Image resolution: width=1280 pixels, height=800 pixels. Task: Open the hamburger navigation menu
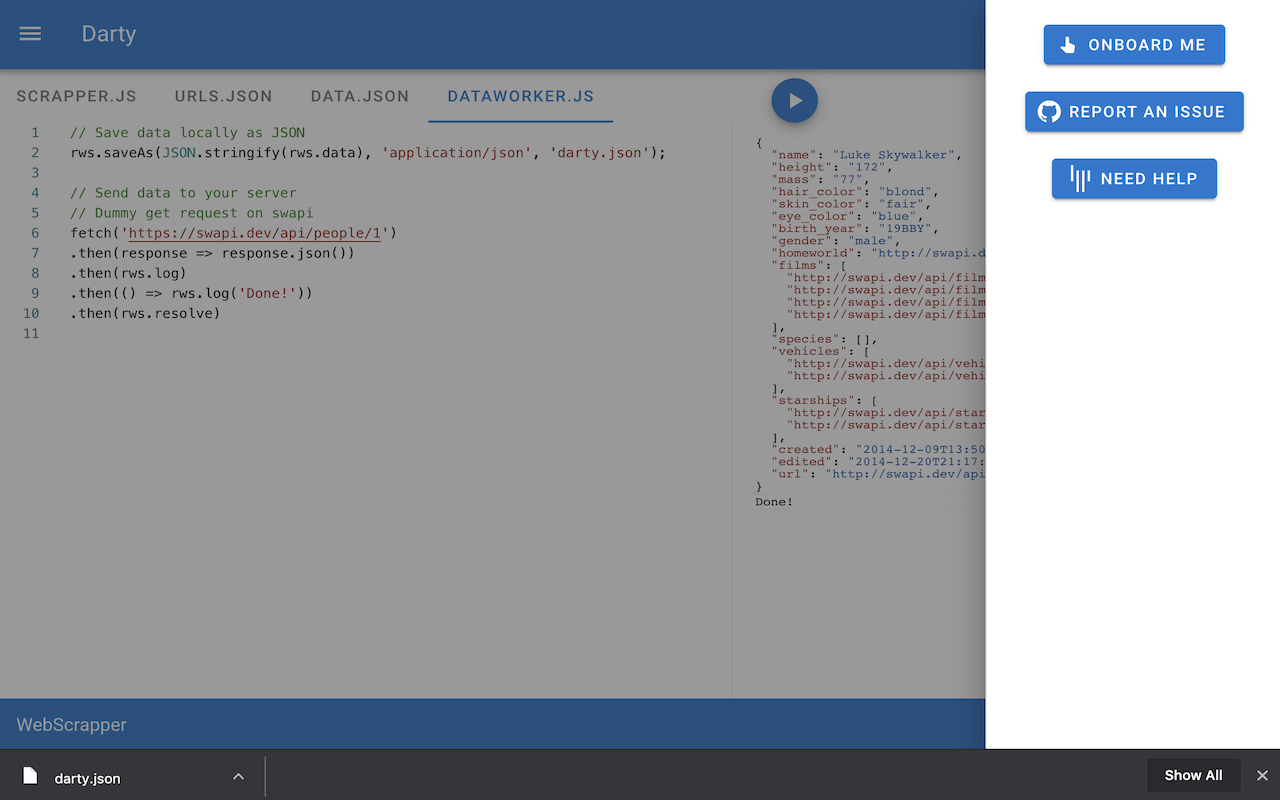point(30,34)
